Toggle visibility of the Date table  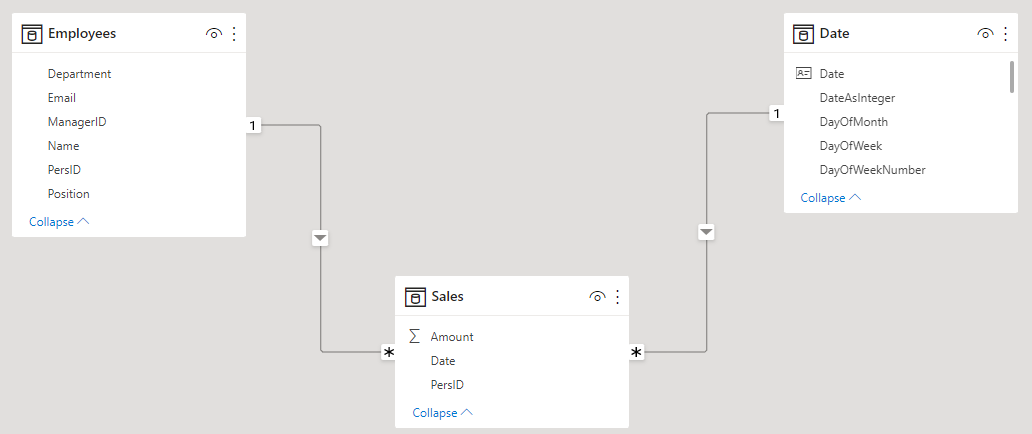[985, 34]
